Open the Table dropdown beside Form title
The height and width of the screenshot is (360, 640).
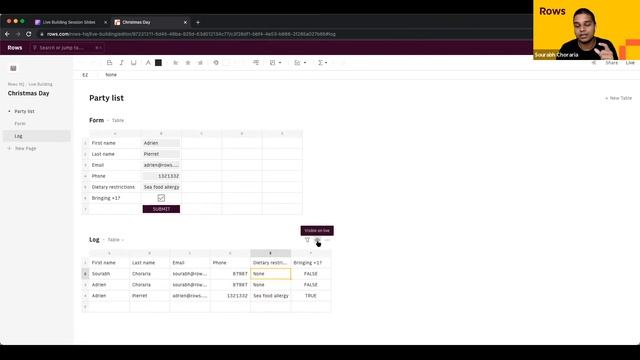pyautogui.click(x=118, y=120)
